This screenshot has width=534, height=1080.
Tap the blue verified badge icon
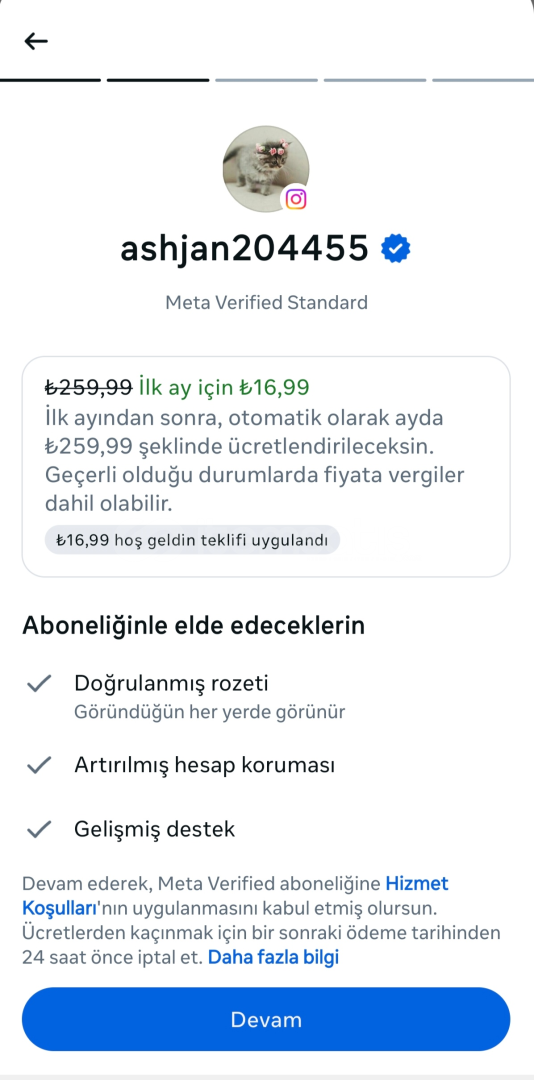coord(396,249)
